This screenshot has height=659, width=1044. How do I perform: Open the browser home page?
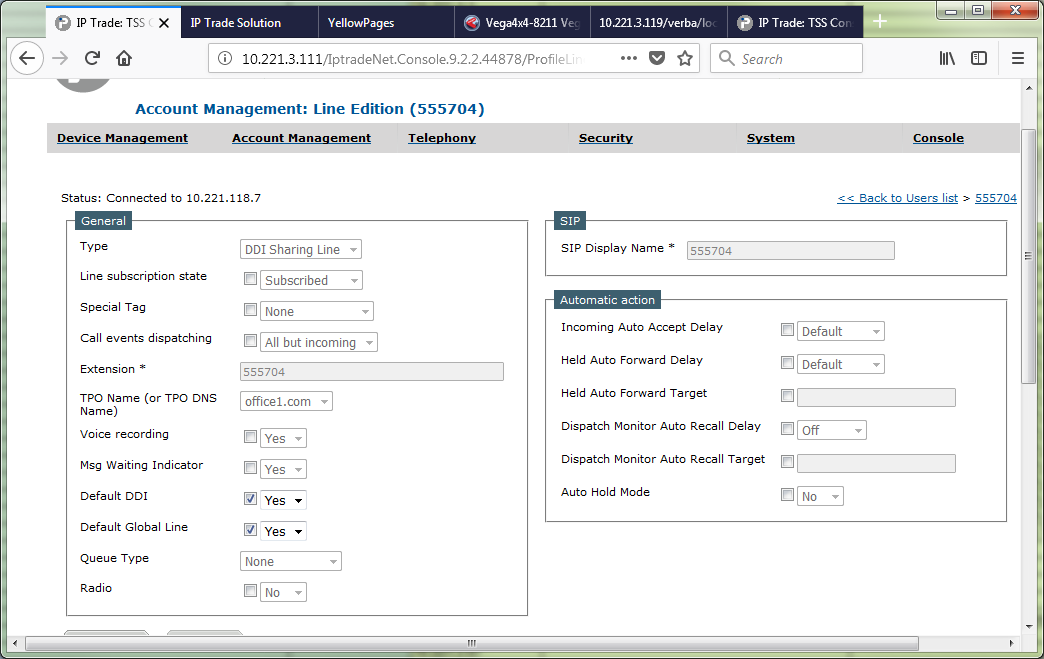coord(124,59)
